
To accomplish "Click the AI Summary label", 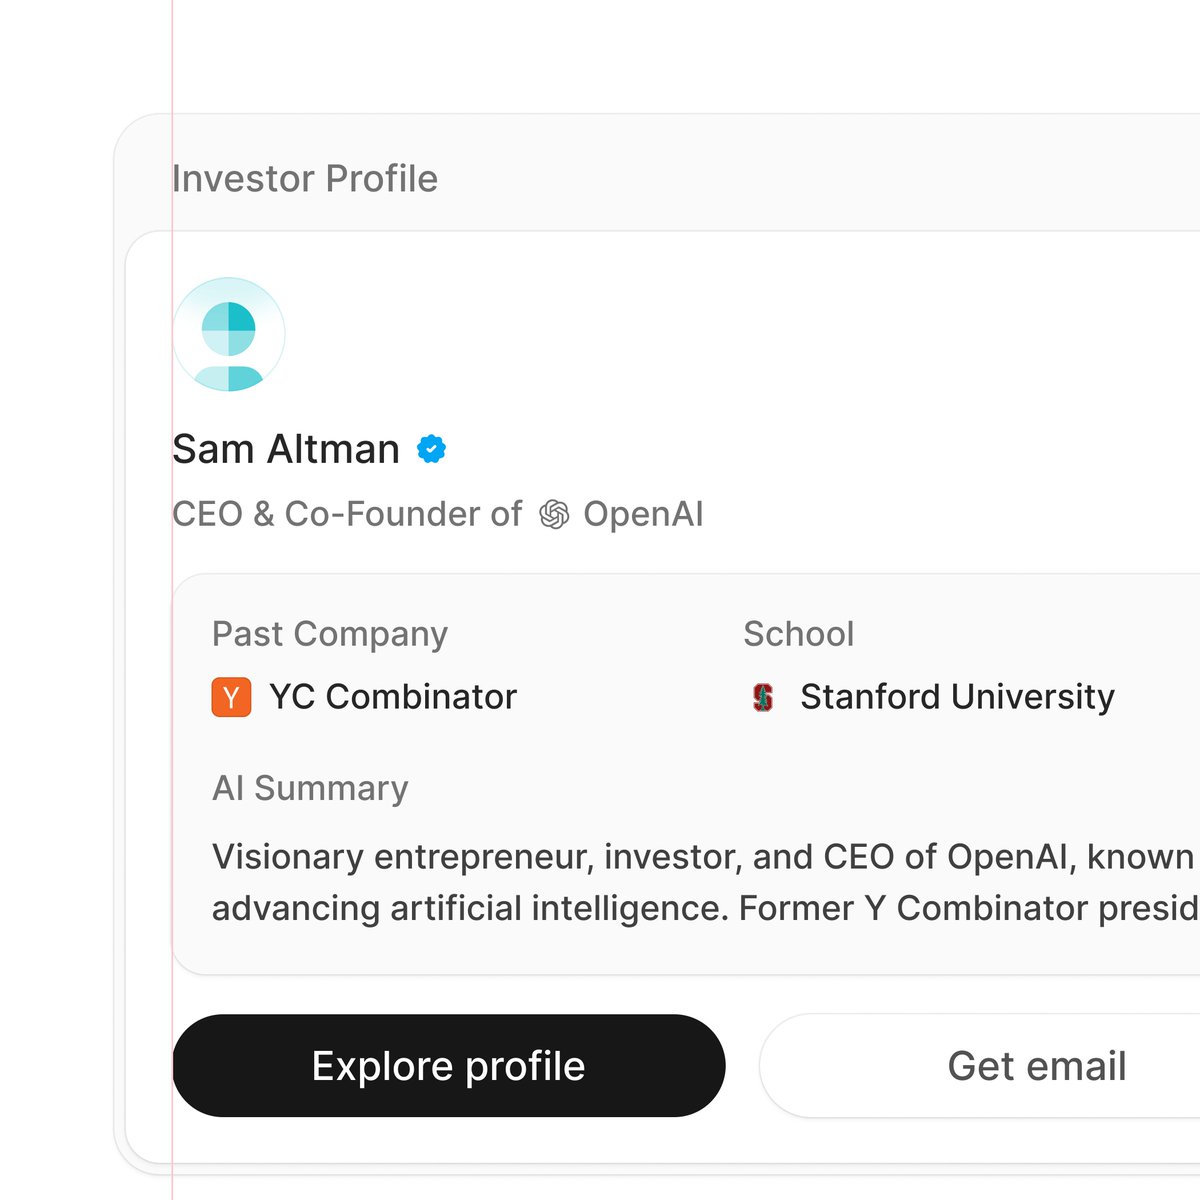I will pos(310,788).
